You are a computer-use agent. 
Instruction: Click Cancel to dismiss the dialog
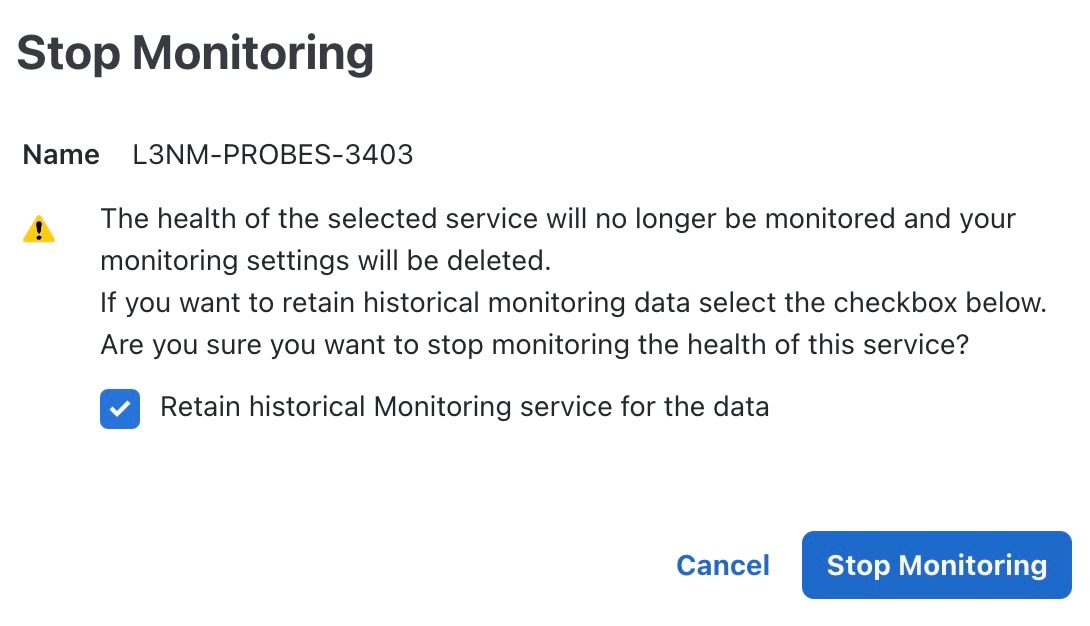pyautogui.click(x=722, y=565)
